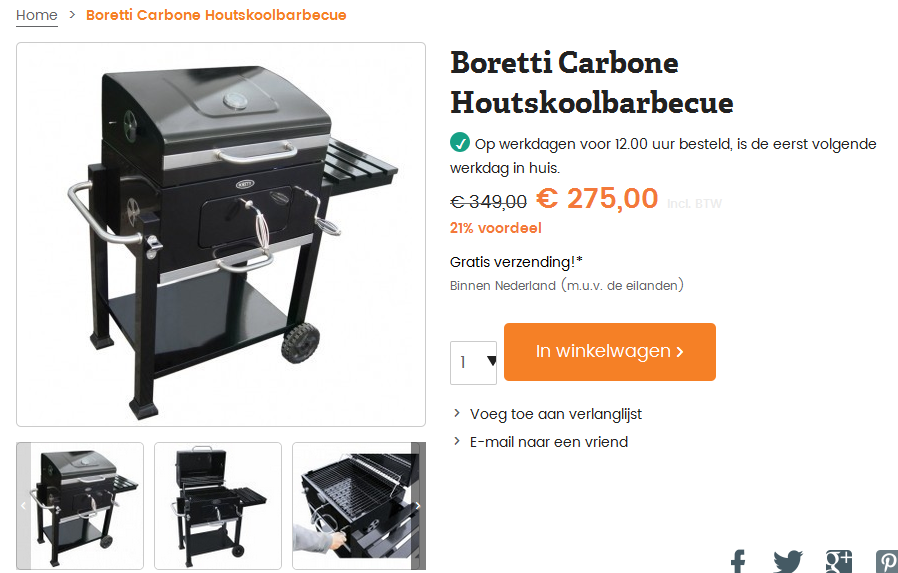Click thumbnail carousel left arrow
Image resolution: width=898 pixels, height=573 pixels.
click(23, 505)
